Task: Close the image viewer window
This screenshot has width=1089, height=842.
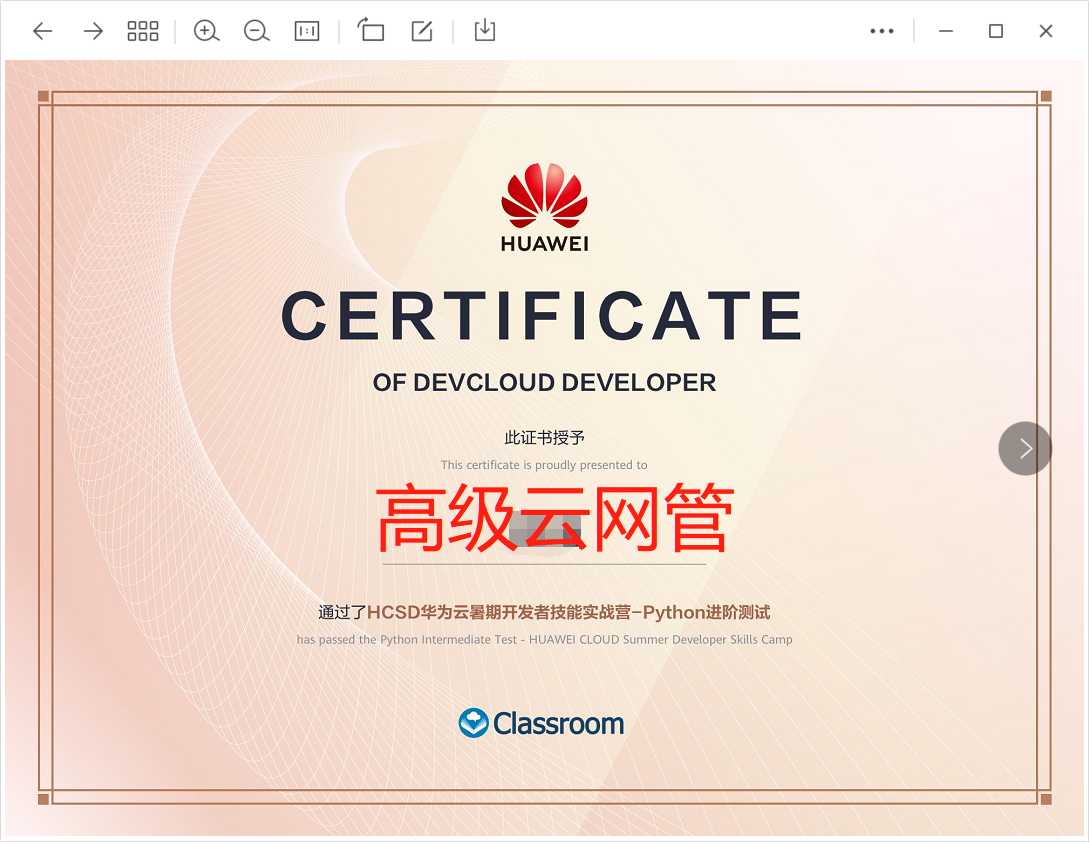Action: pos(1046,31)
